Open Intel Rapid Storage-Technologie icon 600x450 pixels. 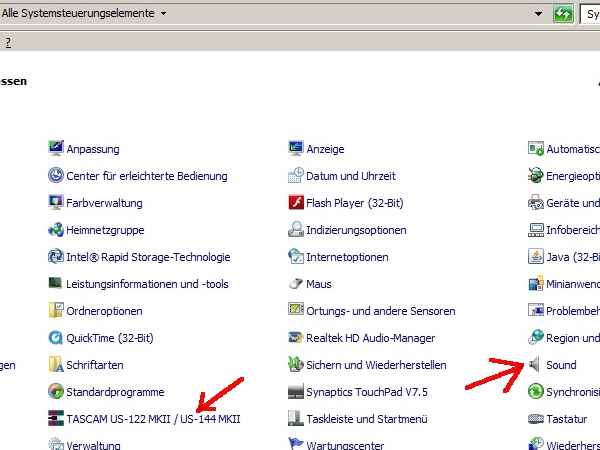coord(56,256)
